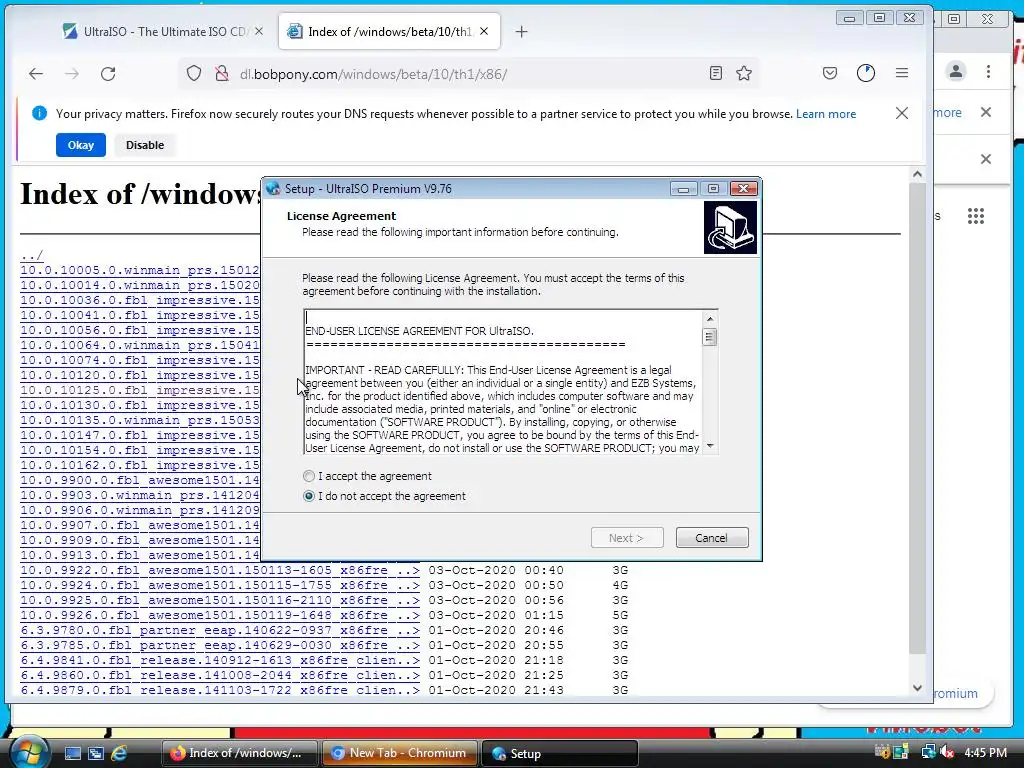
Task: Switch to Setup taskbar button
Action: tap(559, 753)
